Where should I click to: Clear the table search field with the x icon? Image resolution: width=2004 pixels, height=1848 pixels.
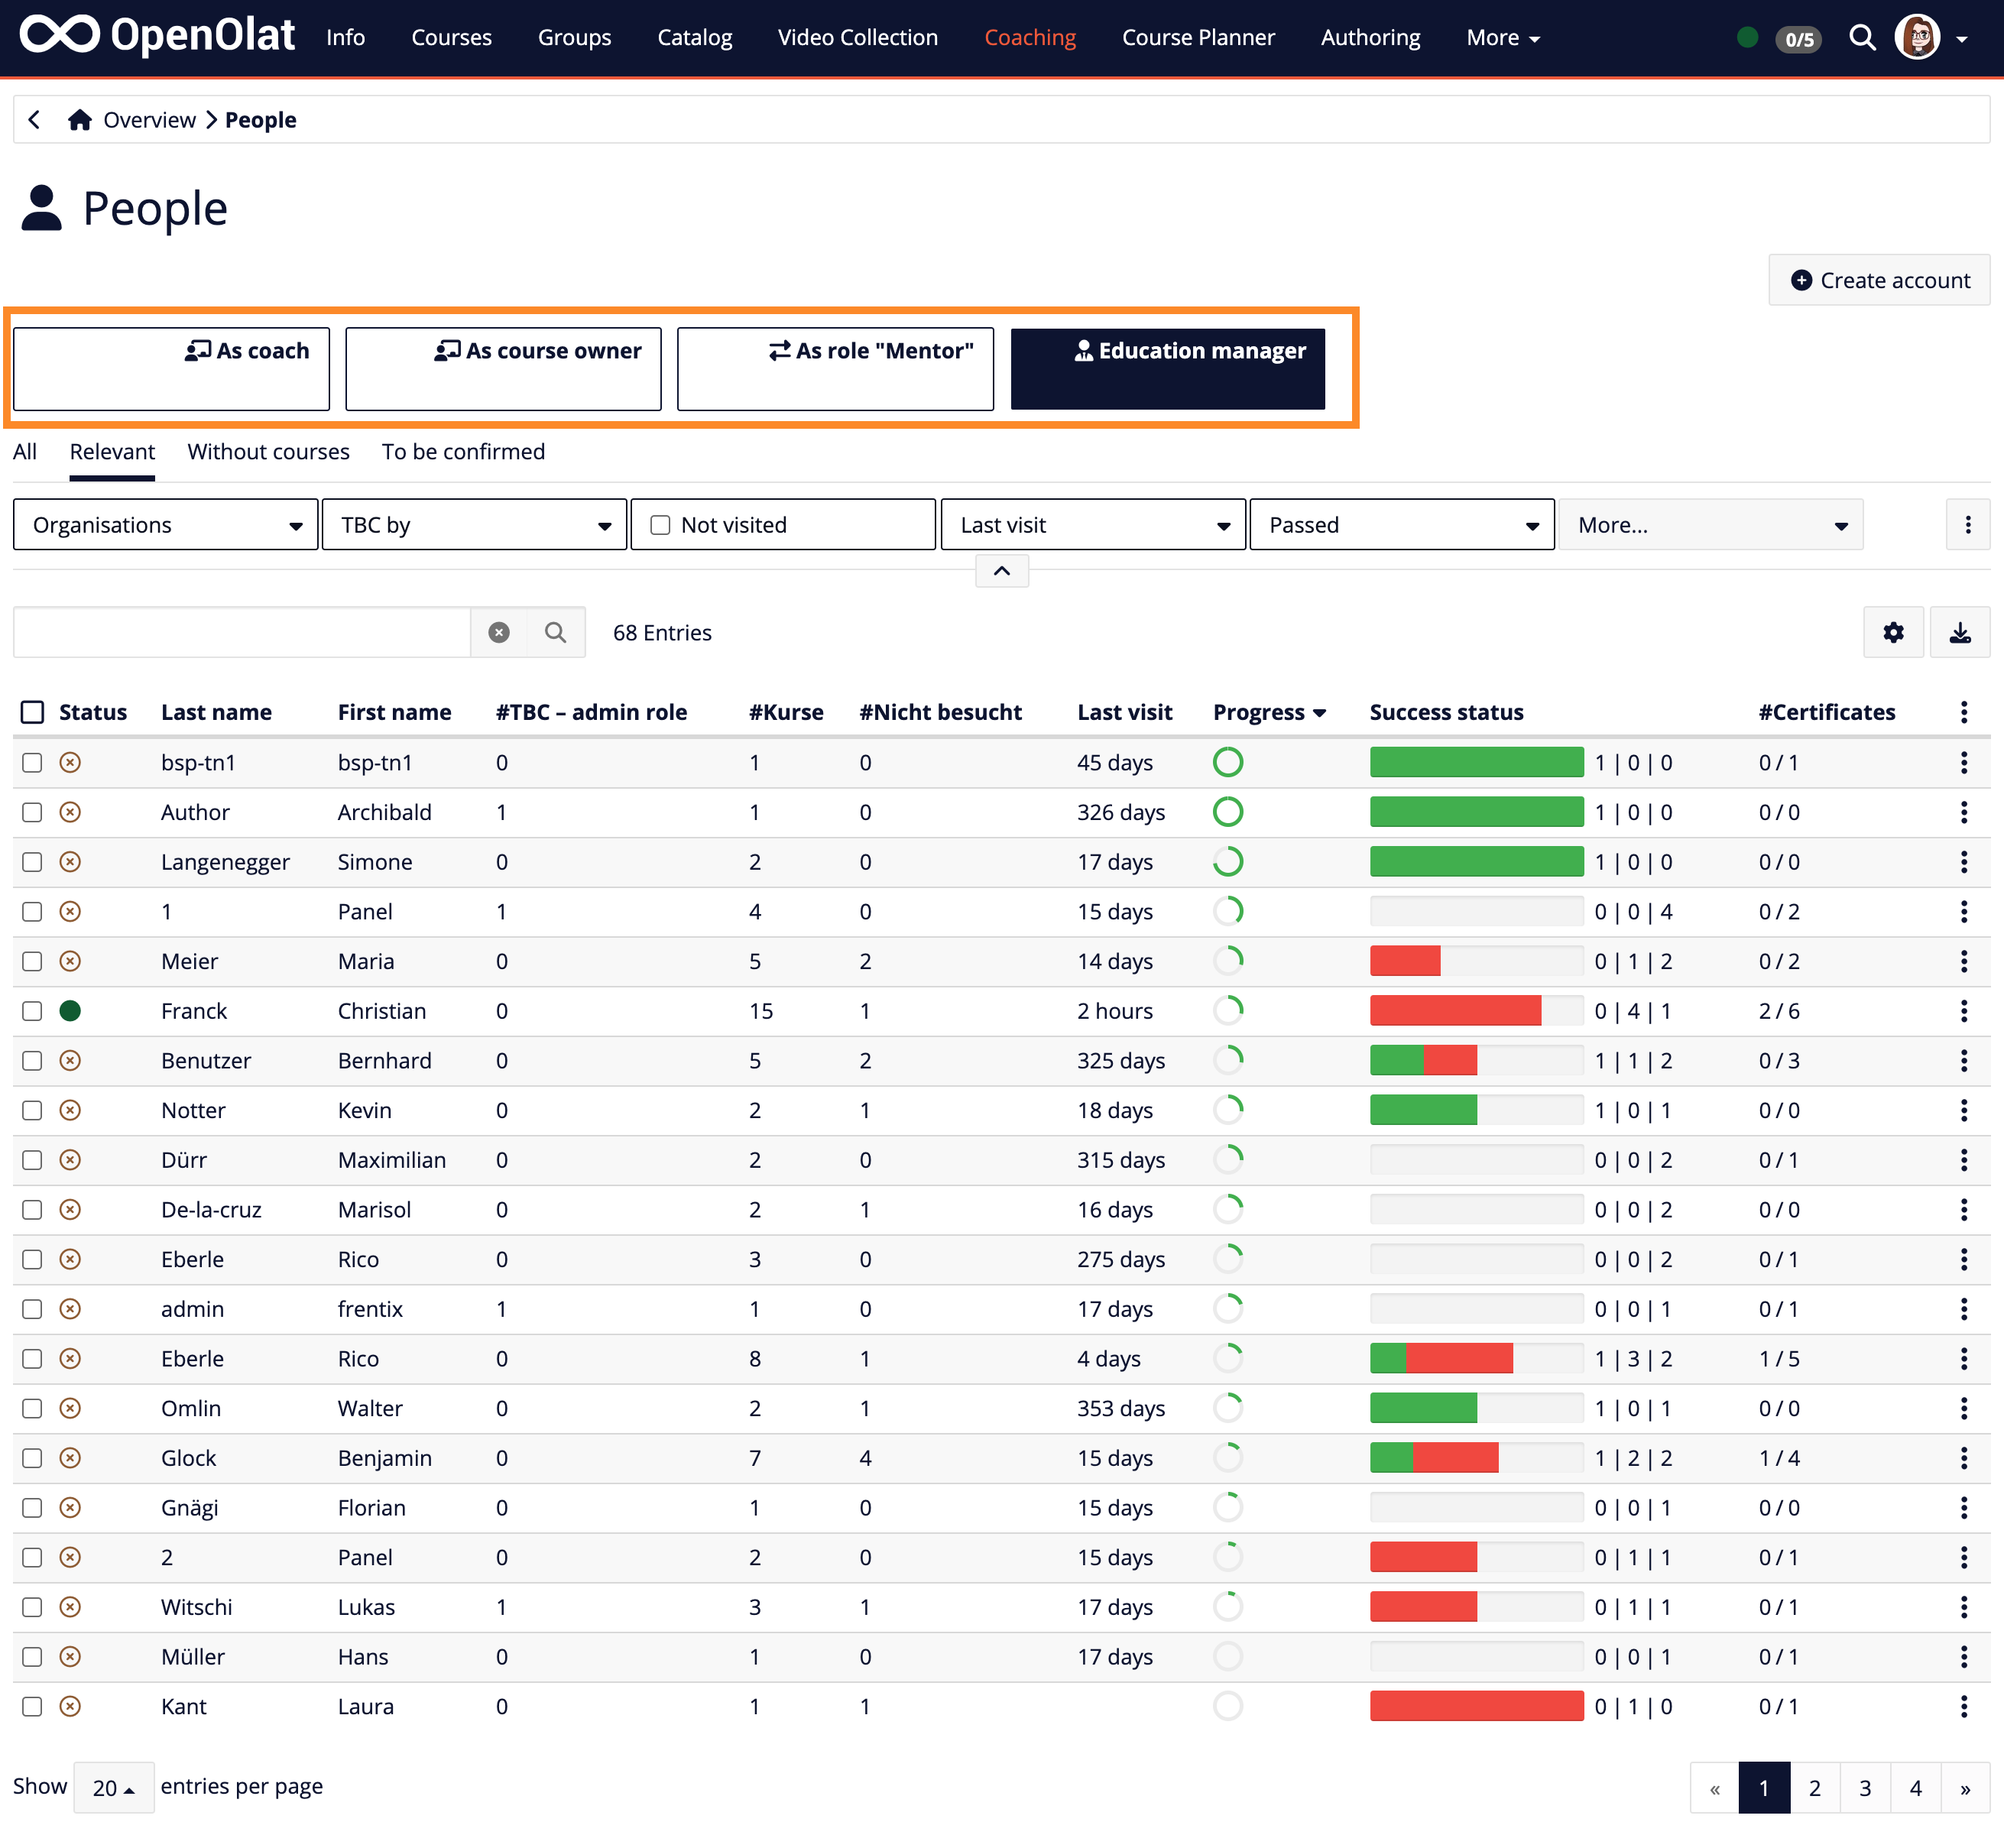(x=498, y=632)
